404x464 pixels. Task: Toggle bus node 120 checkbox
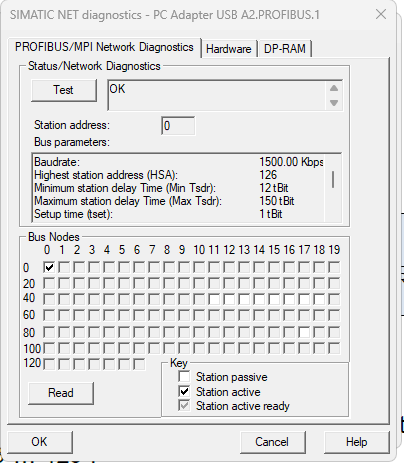[x=49, y=364]
